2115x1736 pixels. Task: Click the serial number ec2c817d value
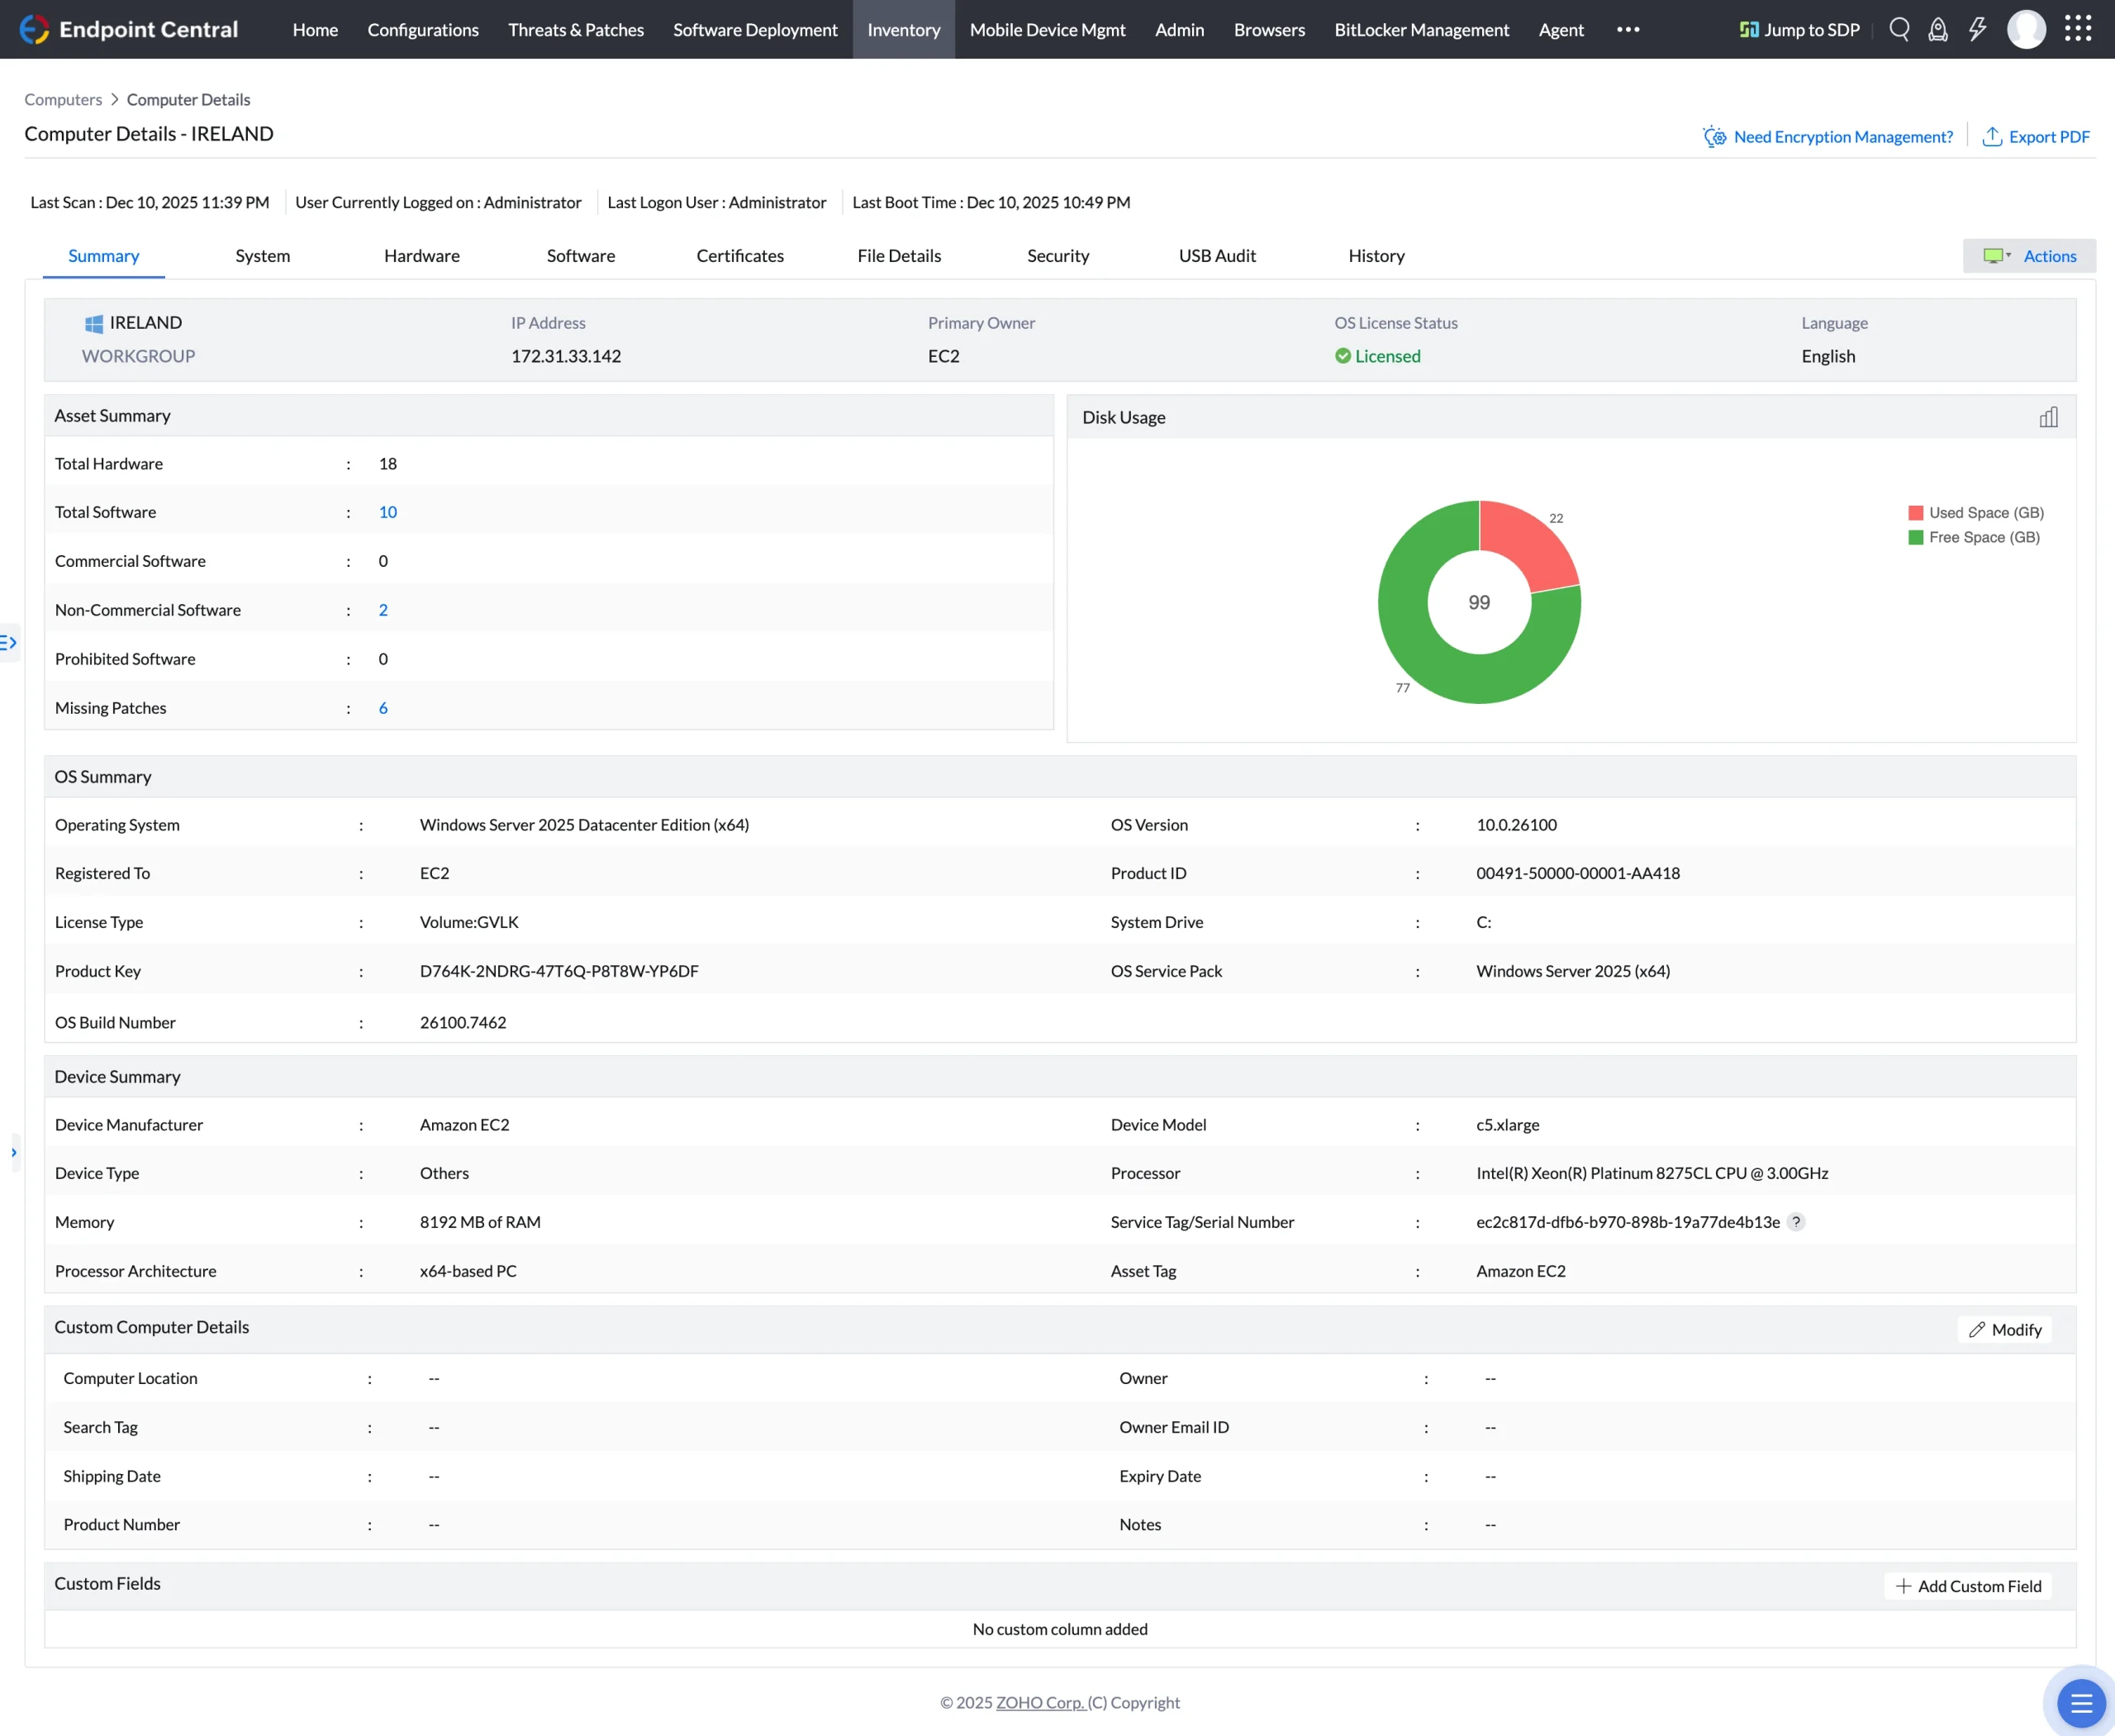coord(1628,1222)
